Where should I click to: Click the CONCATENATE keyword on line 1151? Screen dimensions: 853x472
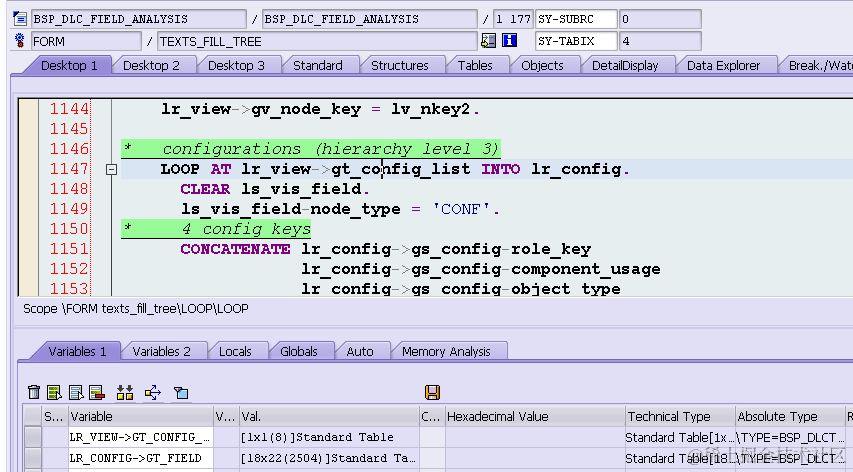(236, 249)
